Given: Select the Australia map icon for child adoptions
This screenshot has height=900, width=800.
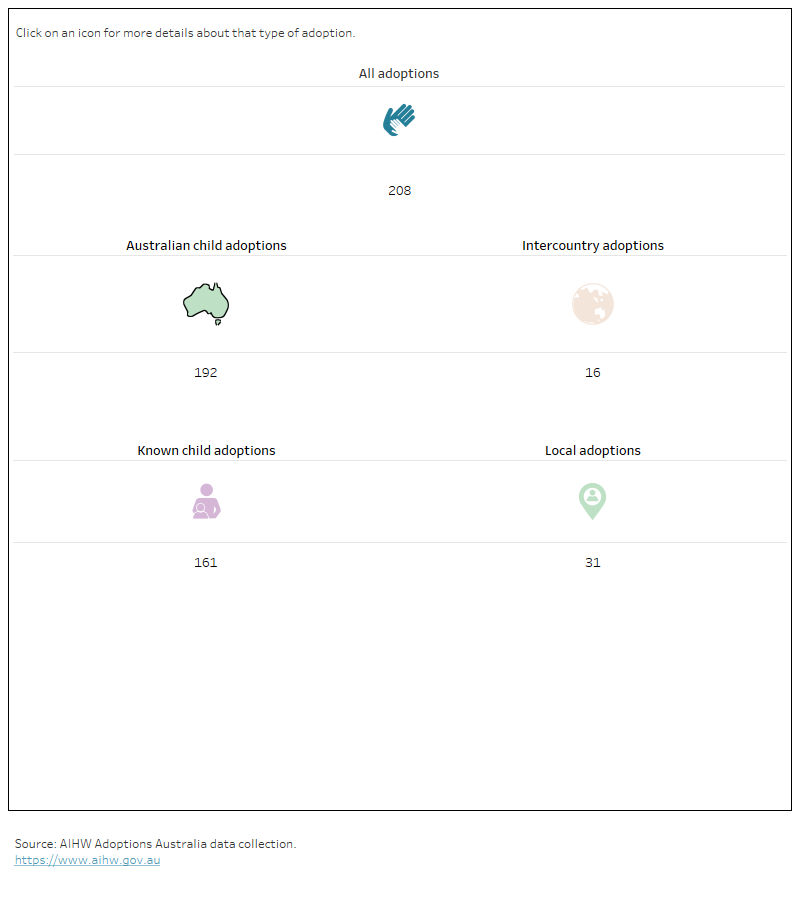Looking at the screenshot, I should [x=205, y=303].
